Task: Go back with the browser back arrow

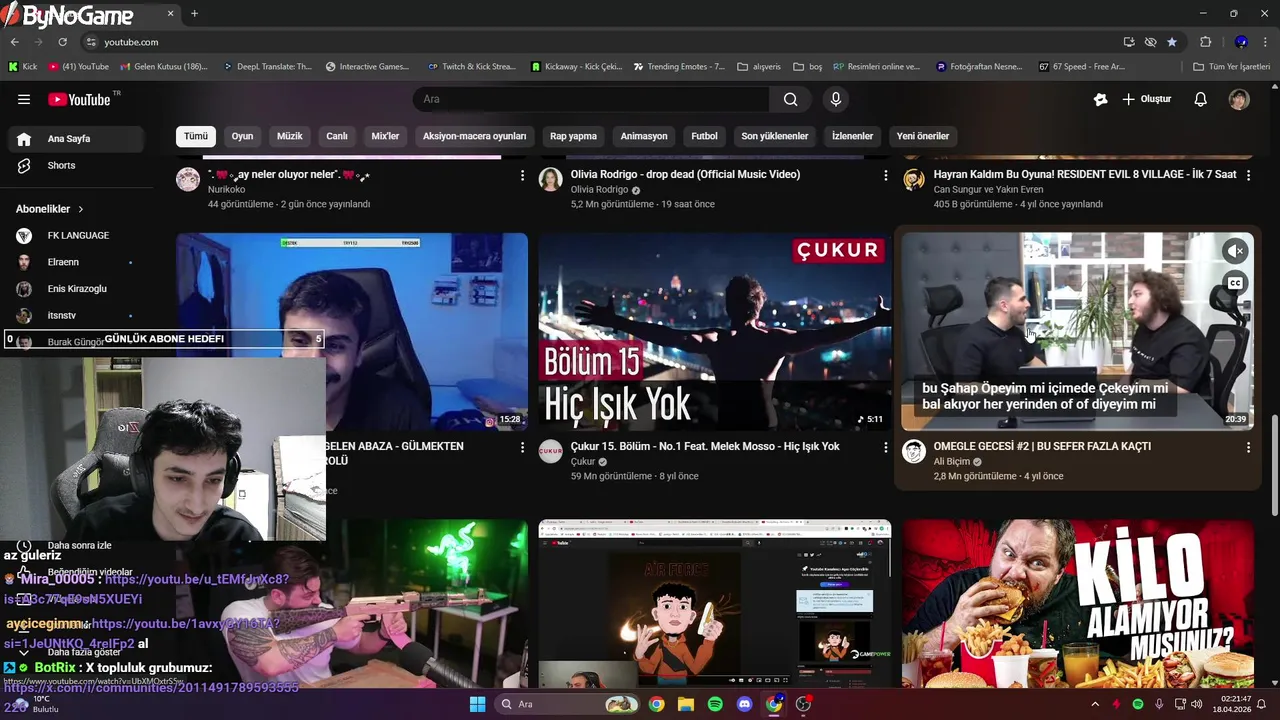Action: point(14,42)
